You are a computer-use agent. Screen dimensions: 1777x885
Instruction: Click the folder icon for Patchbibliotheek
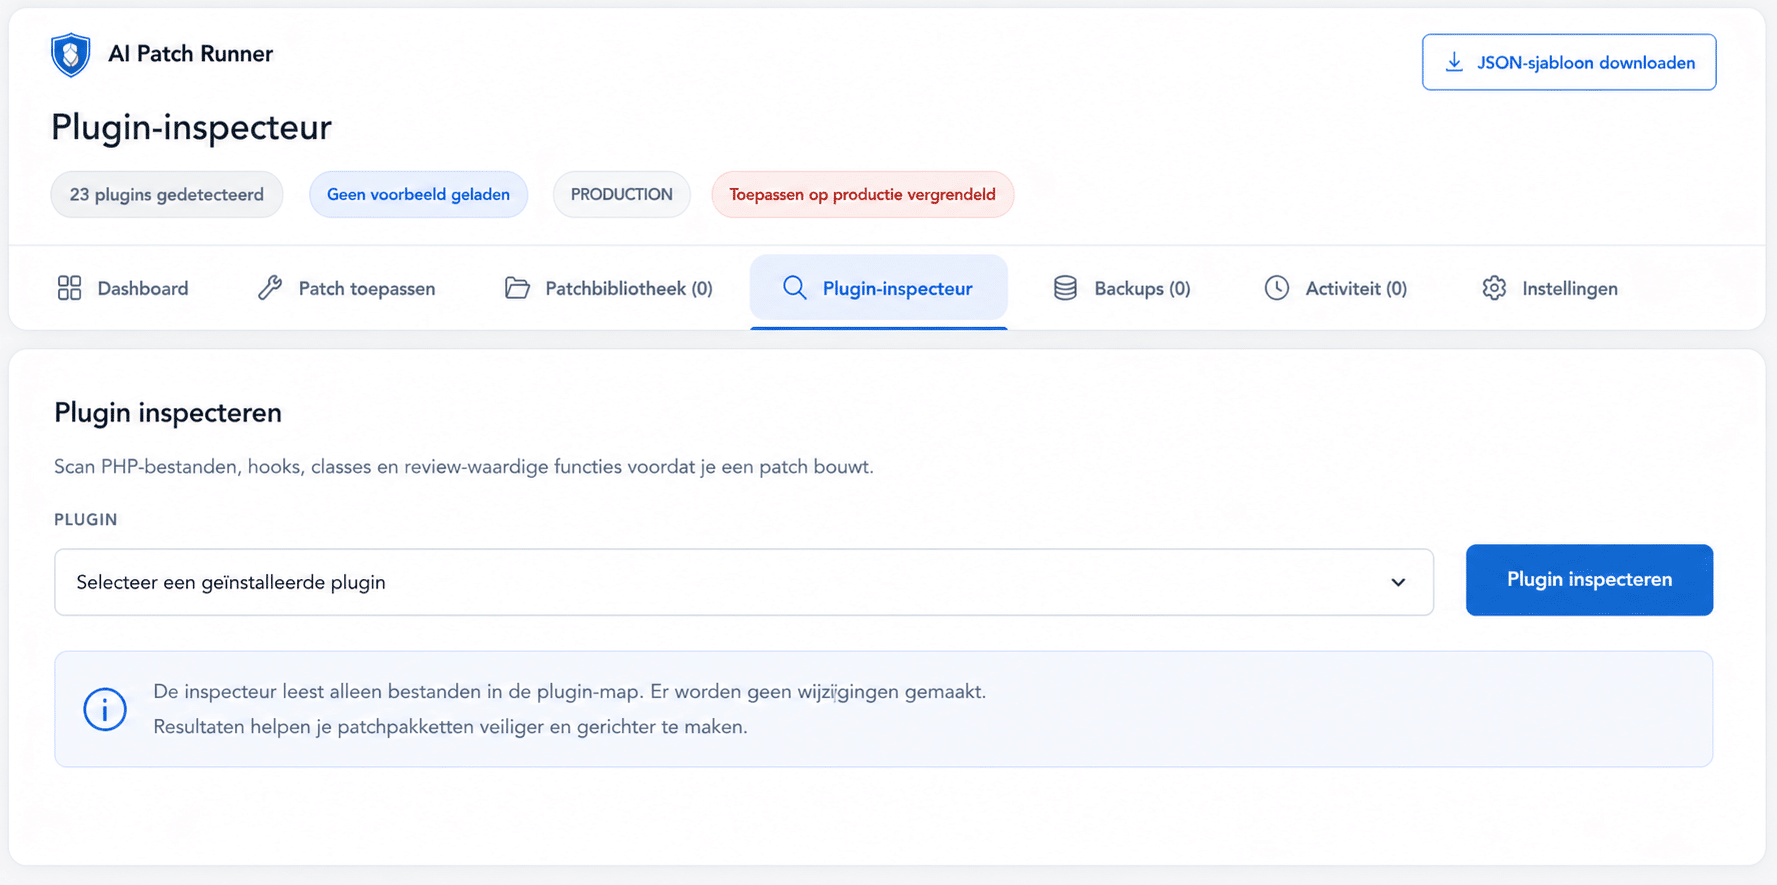517,288
